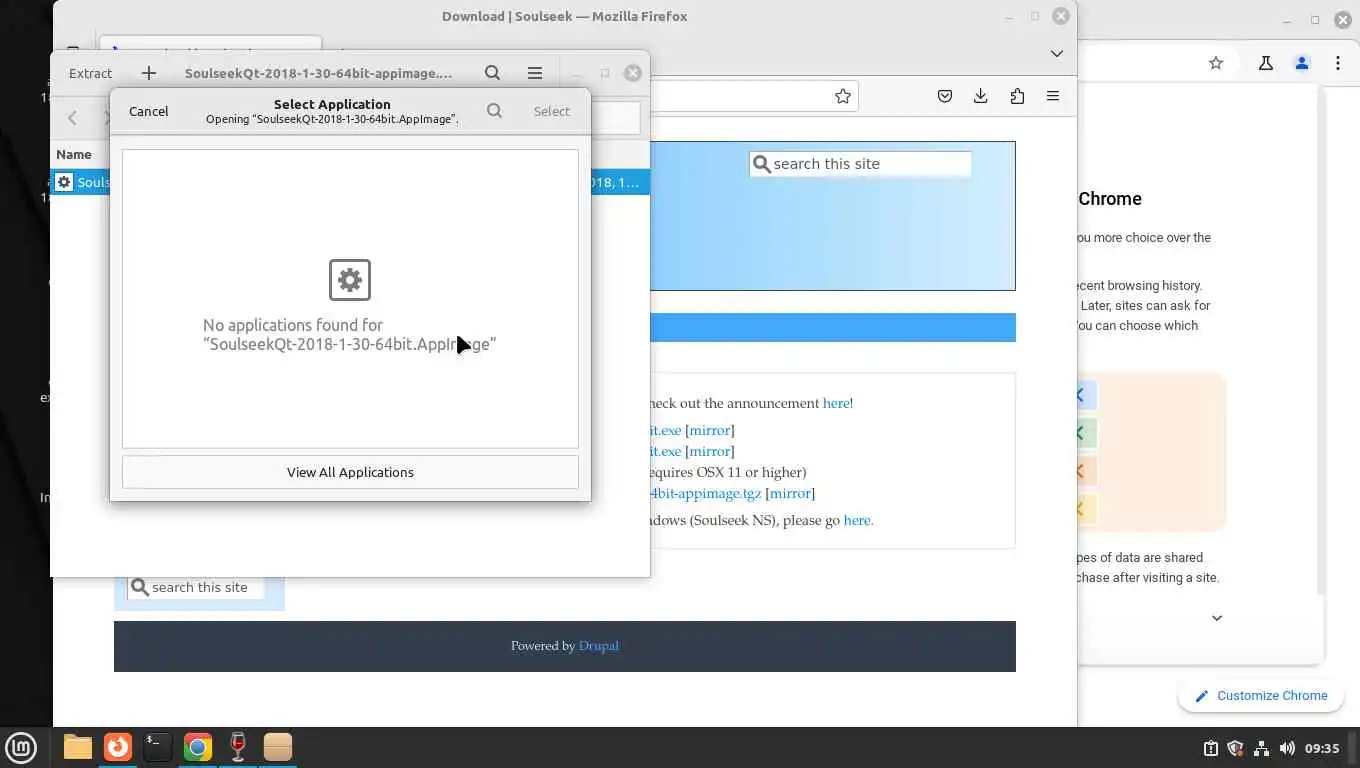Image resolution: width=1360 pixels, height=768 pixels.
Task: Click Cancel in the Select Application dialog
Action: [148, 111]
